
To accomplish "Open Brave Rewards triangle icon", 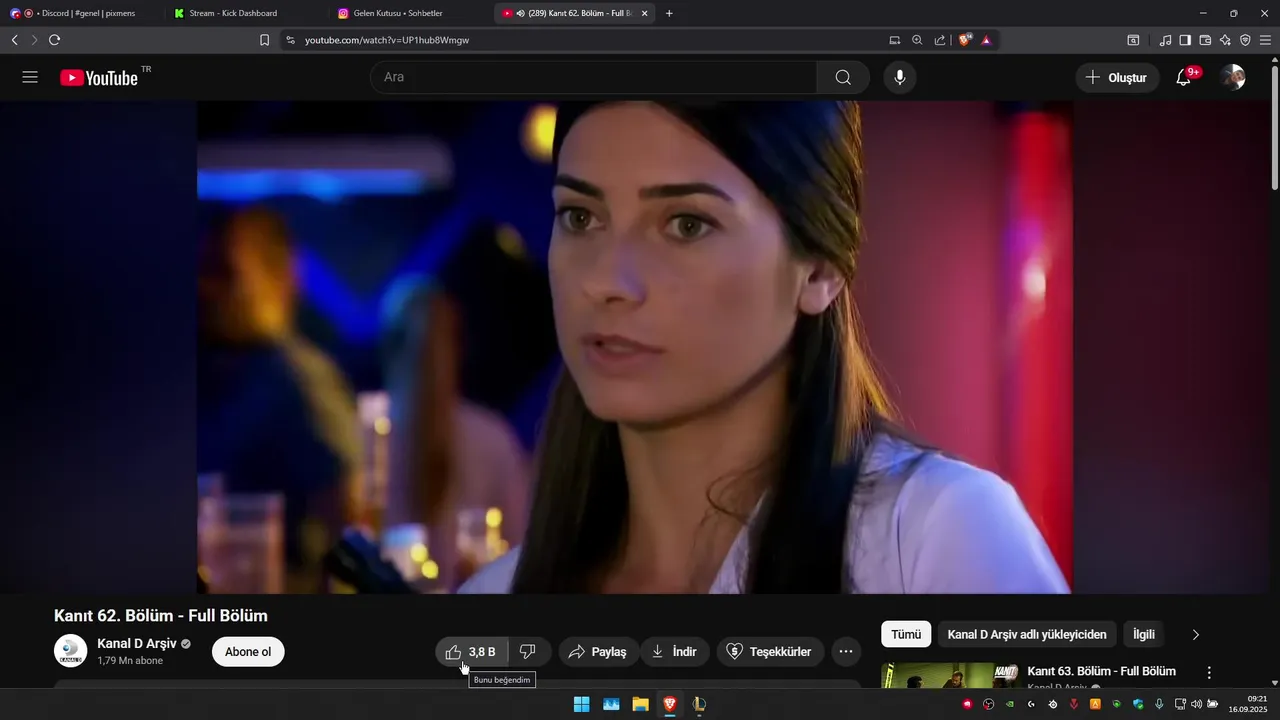I will coord(986,40).
